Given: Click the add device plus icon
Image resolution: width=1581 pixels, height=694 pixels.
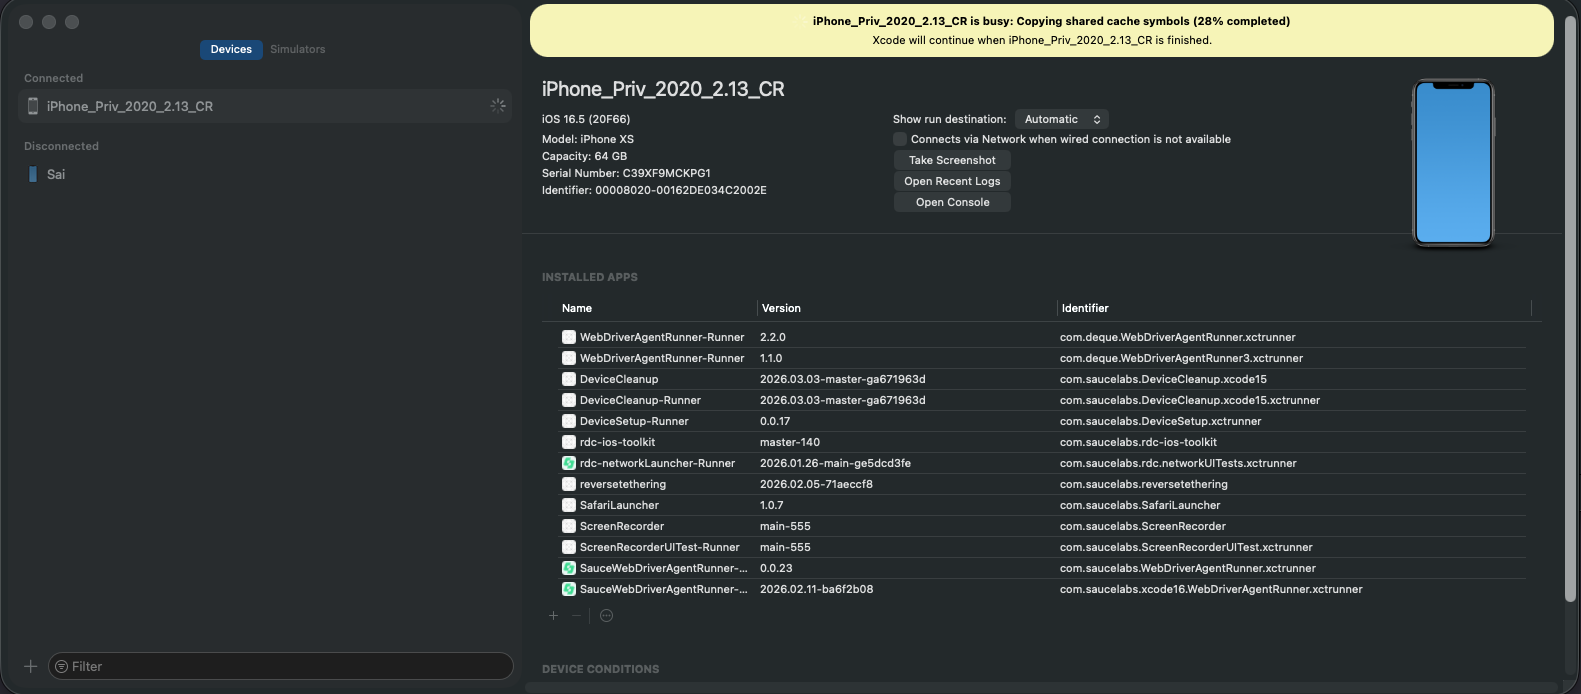Looking at the screenshot, I should coord(30,666).
